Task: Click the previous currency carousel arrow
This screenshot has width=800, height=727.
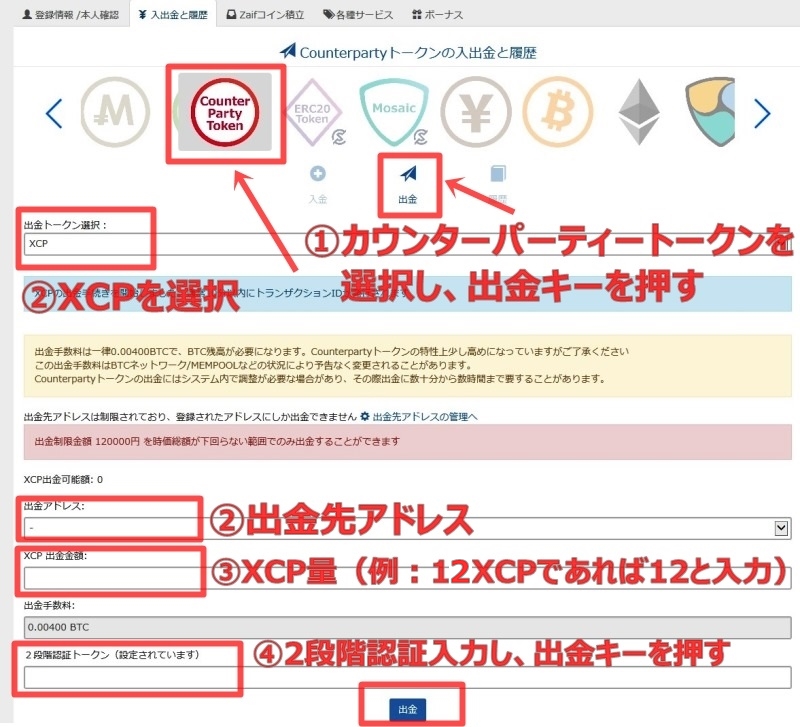Action: (x=54, y=113)
